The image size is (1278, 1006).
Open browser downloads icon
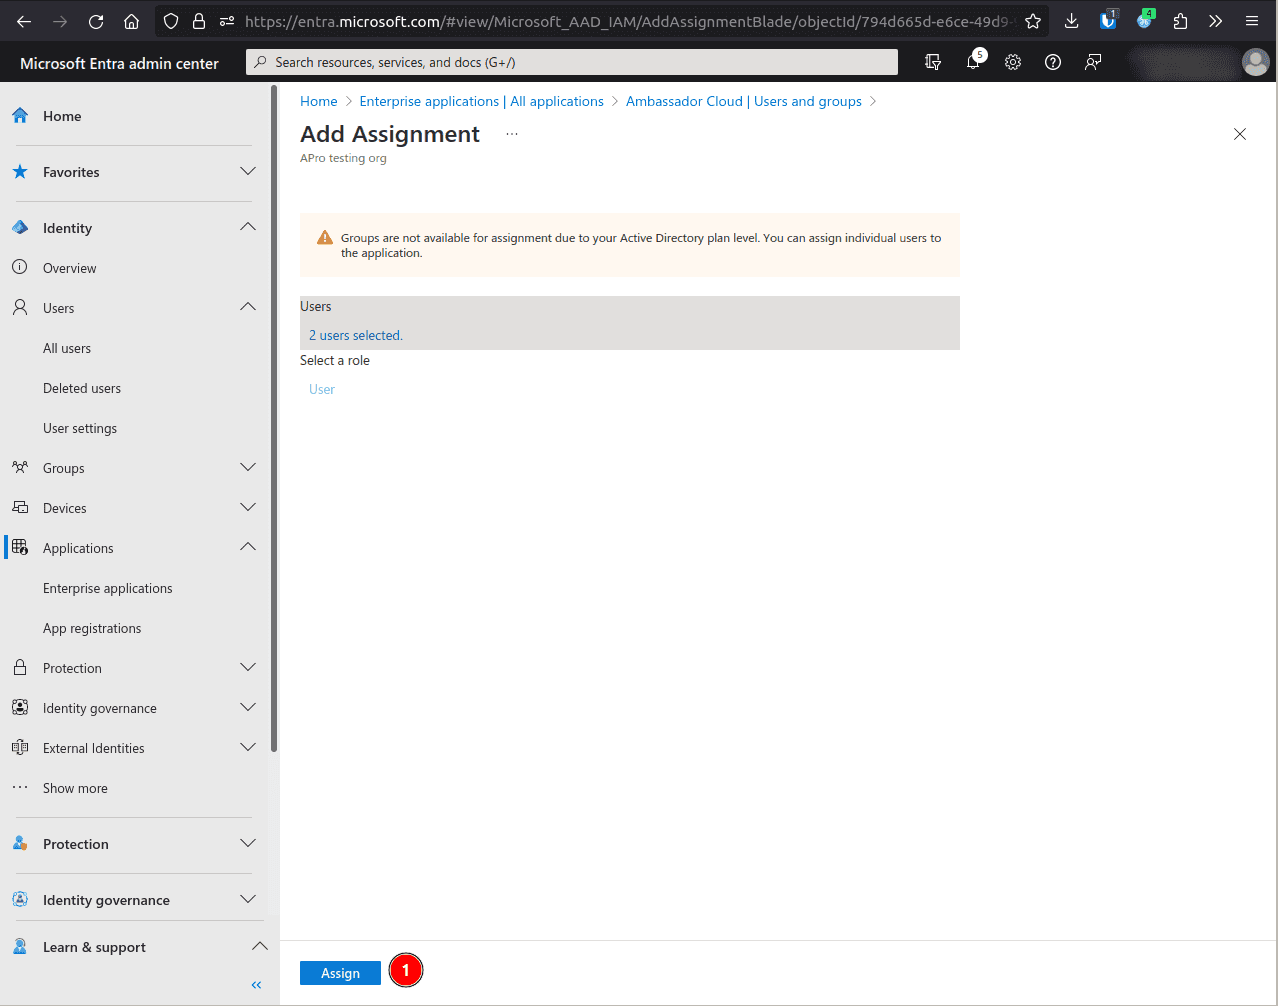tap(1071, 21)
